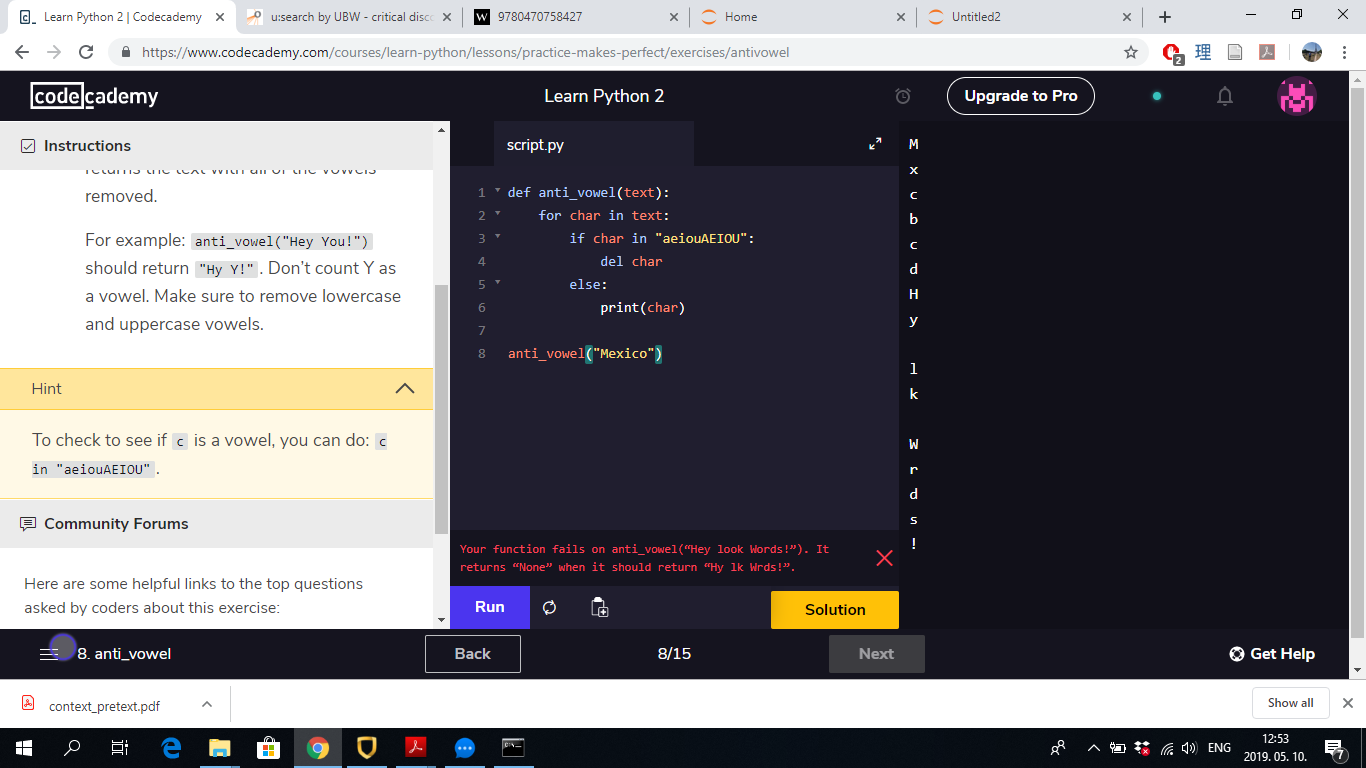Reset the code with the refresh icon
The height and width of the screenshot is (768, 1366).
pos(549,608)
